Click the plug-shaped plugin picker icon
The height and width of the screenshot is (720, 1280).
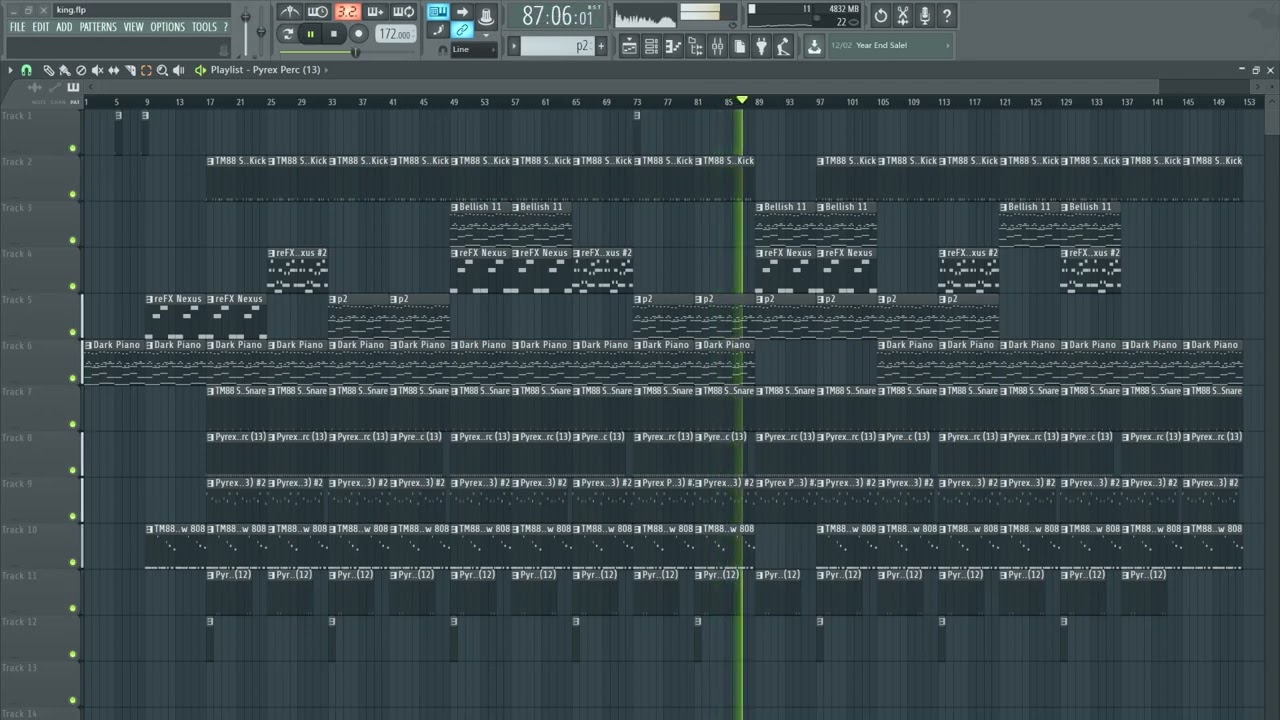click(761, 46)
